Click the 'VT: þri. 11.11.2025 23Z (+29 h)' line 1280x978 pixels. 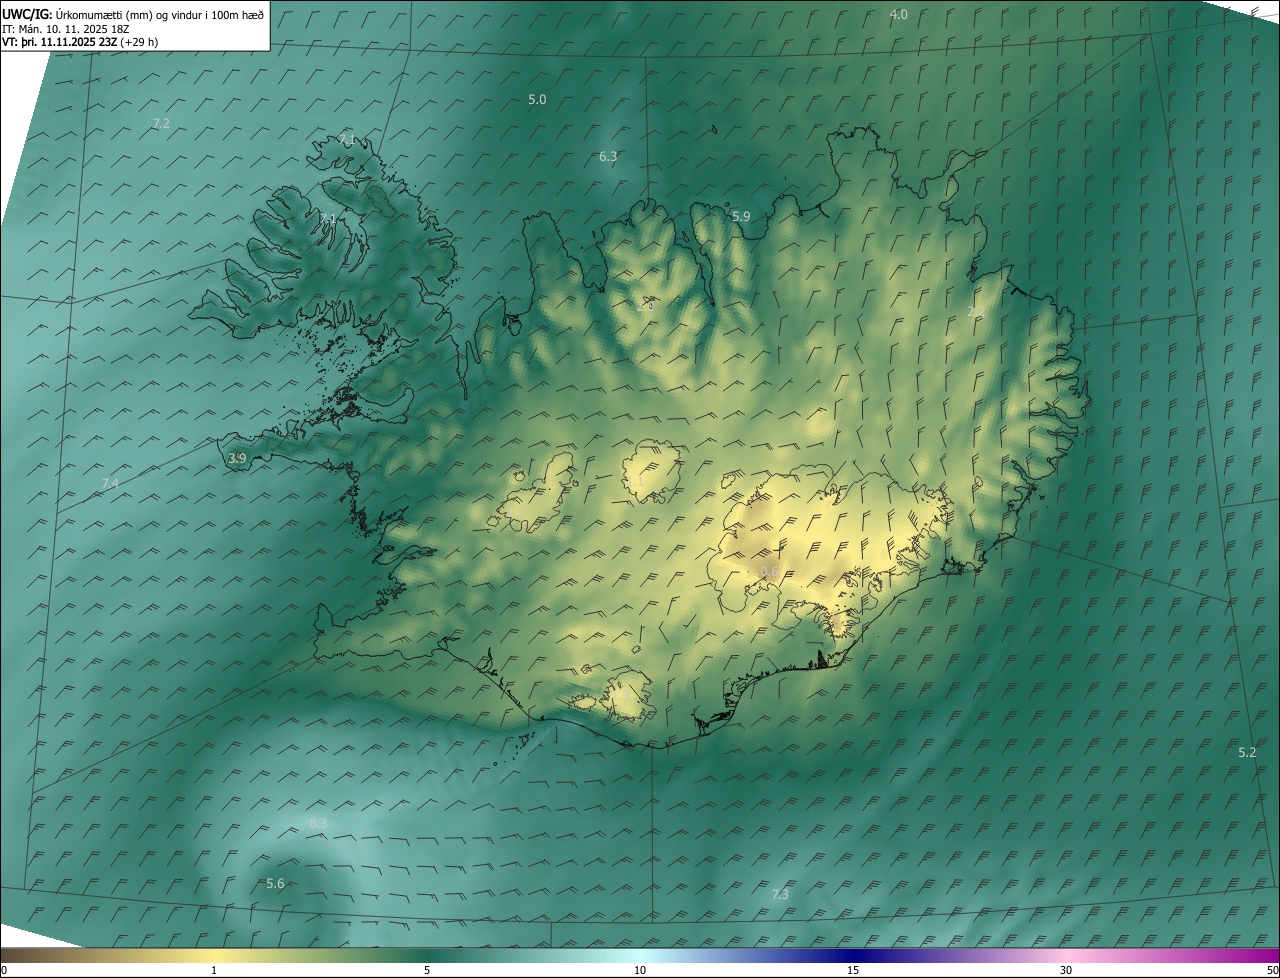click(80, 42)
